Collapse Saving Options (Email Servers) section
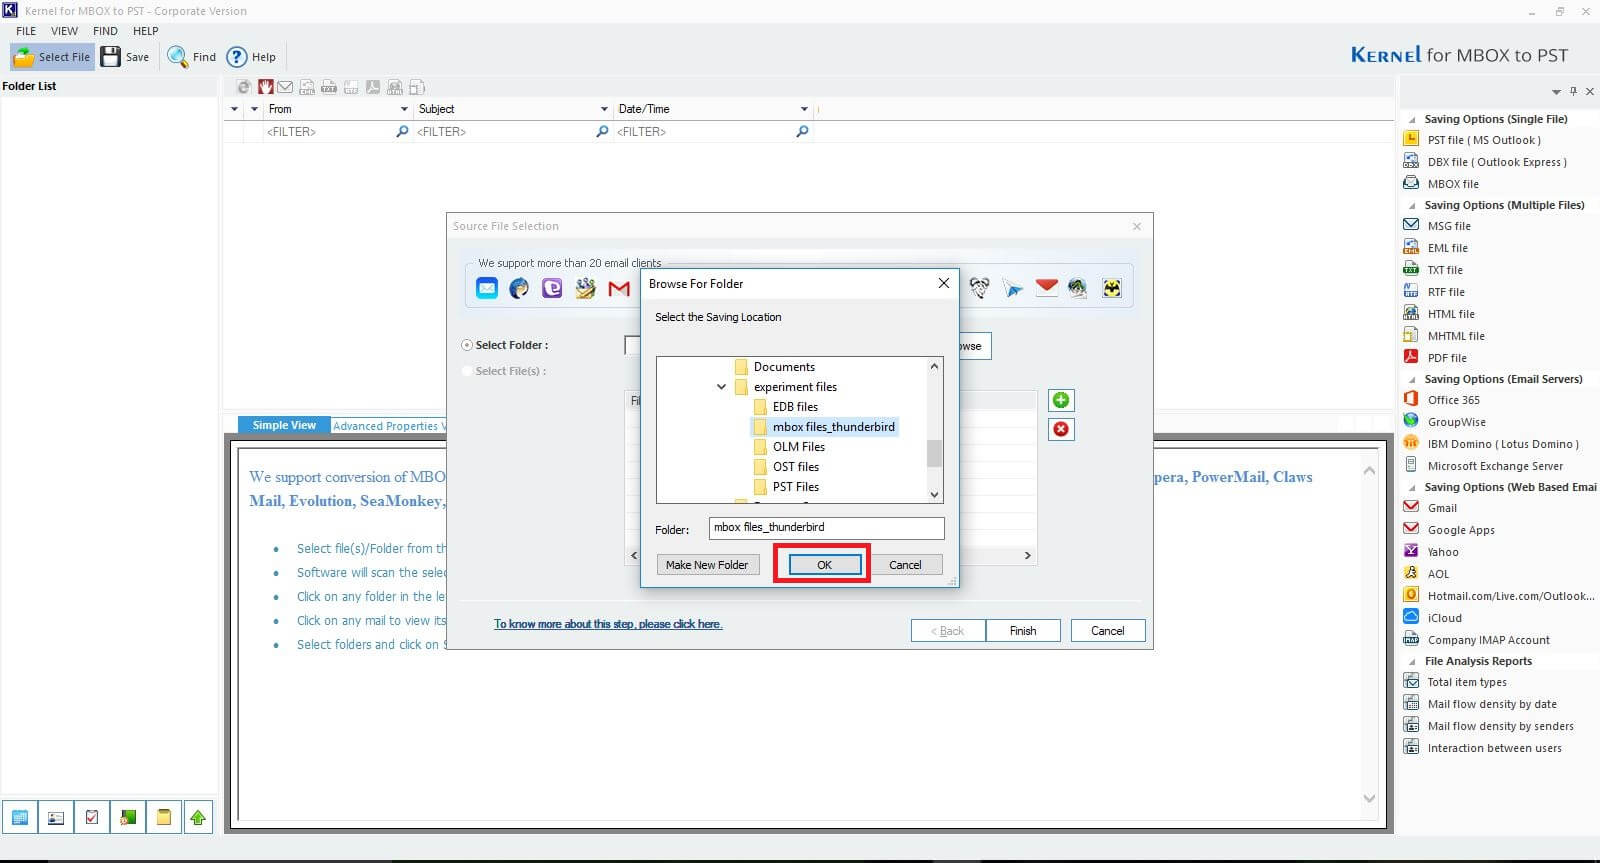 click(x=1412, y=380)
